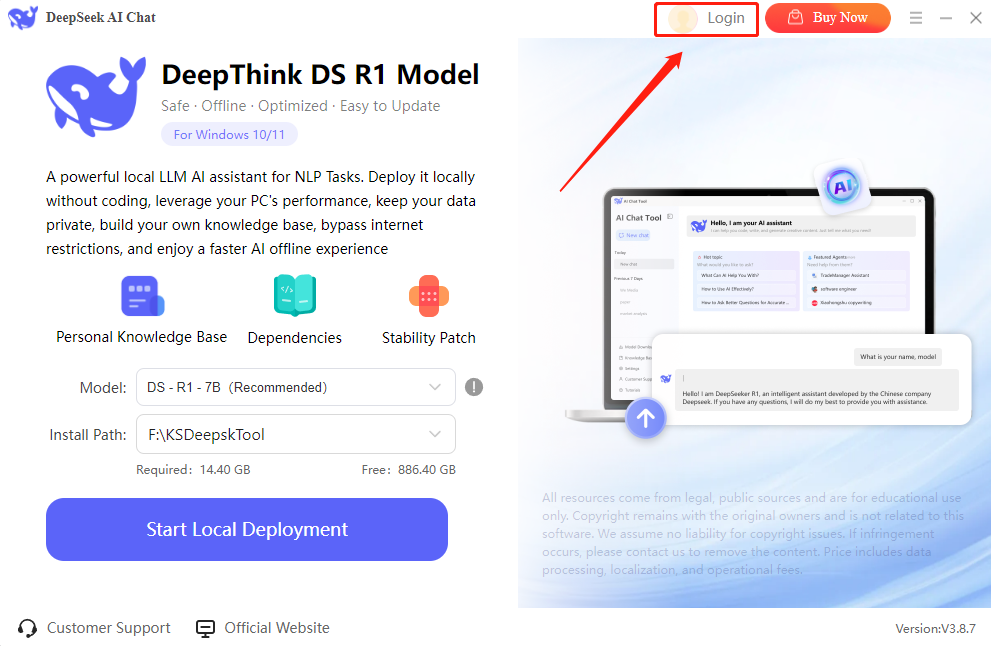Click the Official Website monitor icon
Screen dimensions: 991x646
click(x=205, y=628)
